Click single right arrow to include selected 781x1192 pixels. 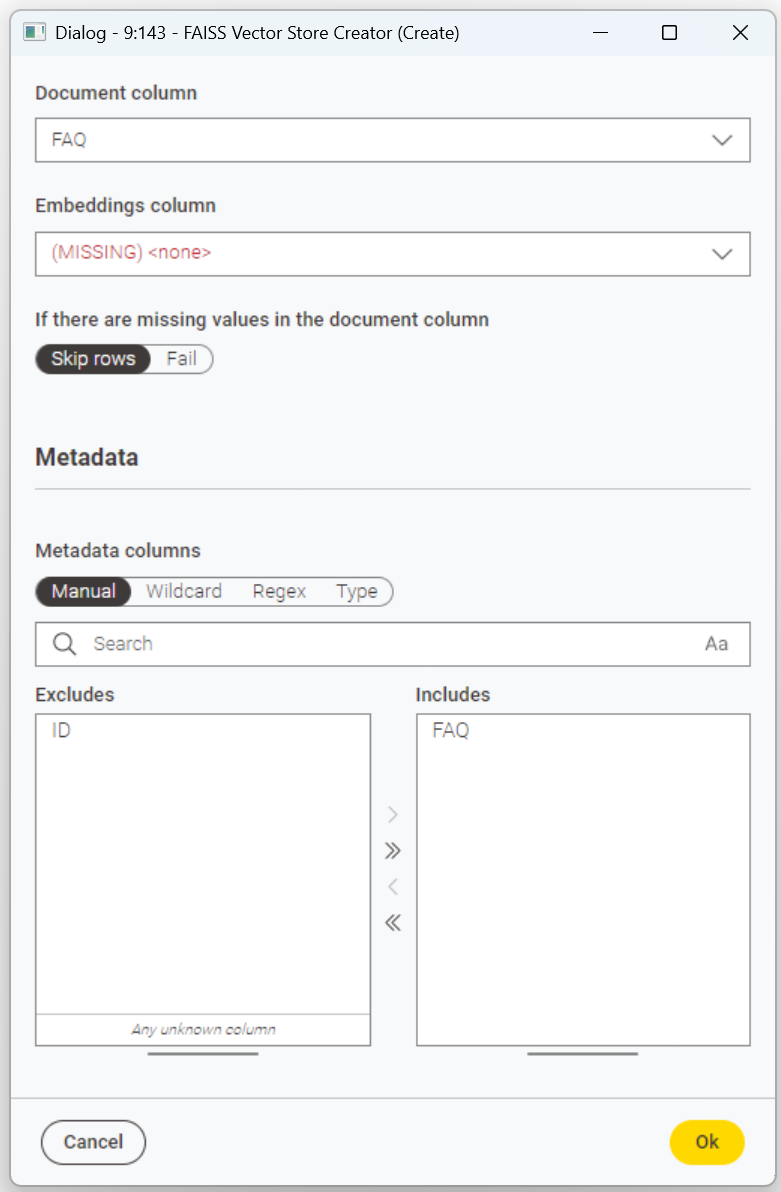(x=392, y=814)
